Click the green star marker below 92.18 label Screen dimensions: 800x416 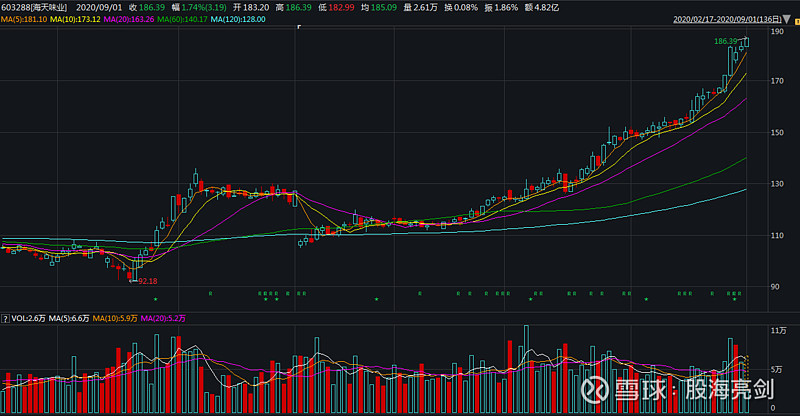(156, 299)
